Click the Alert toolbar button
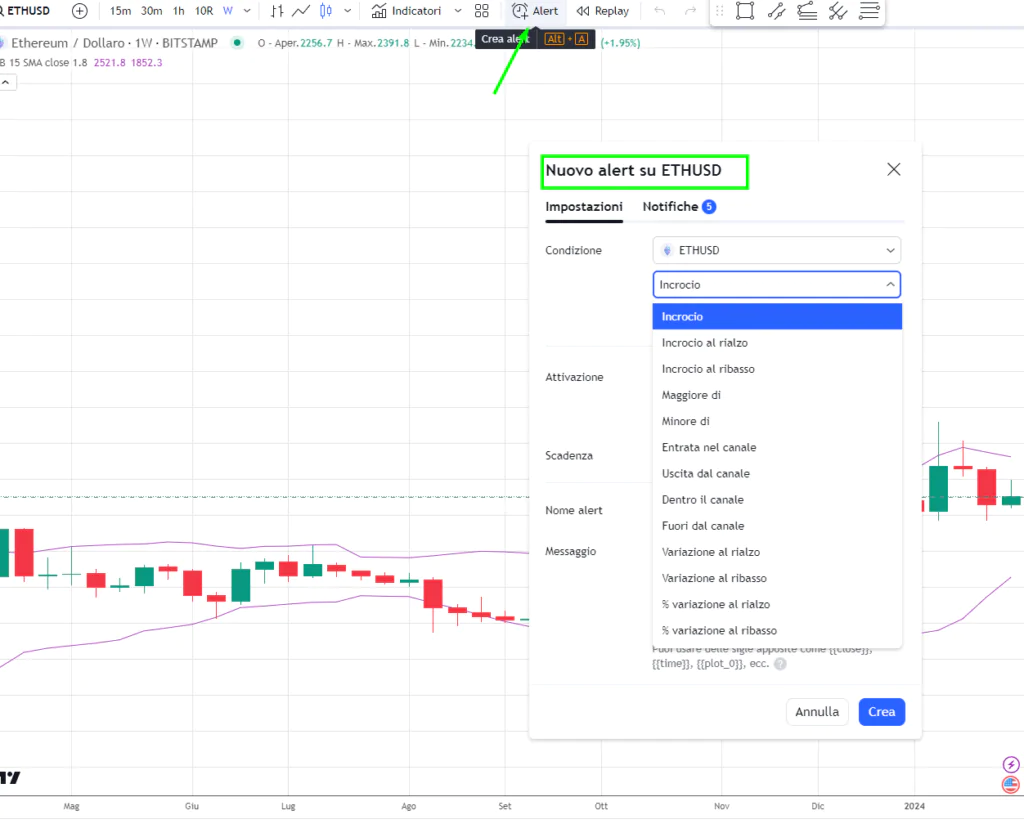This screenshot has height=824, width=1024. 535,11
